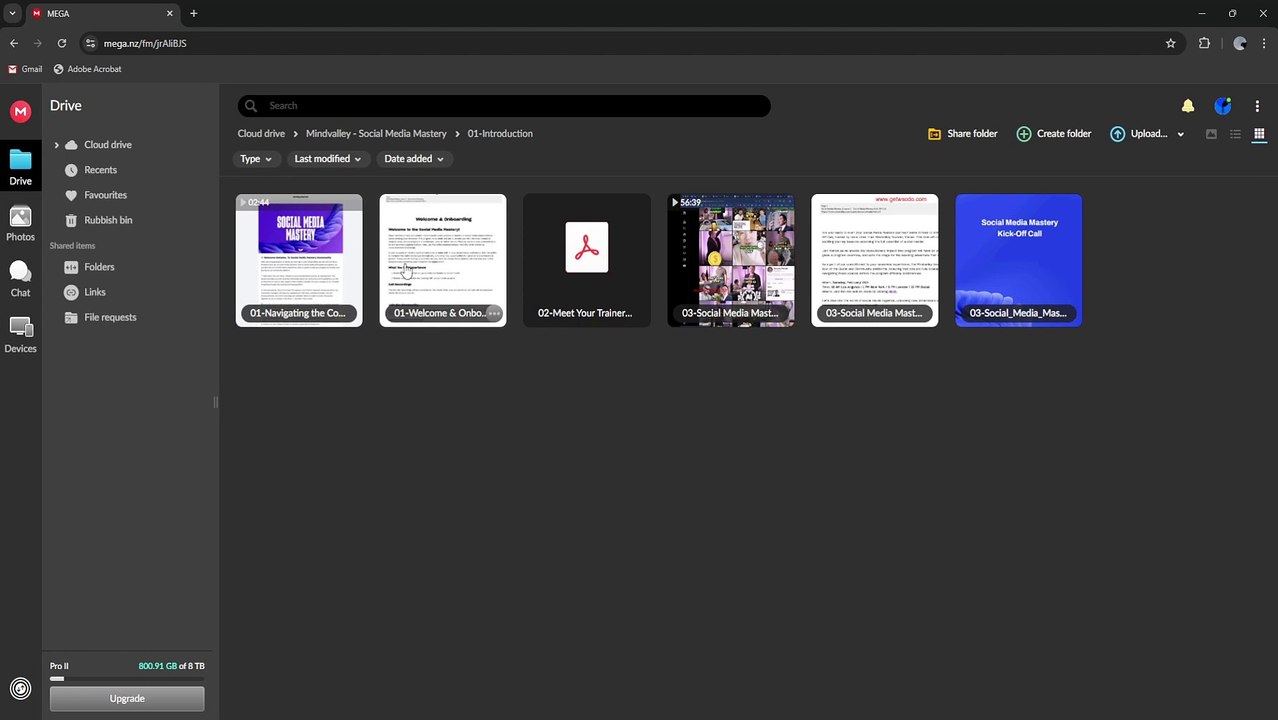This screenshot has height=720, width=1278.
Task: Click the 800.91 GB of 8 TB text
Action: pyautogui.click(x=171, y=666)
